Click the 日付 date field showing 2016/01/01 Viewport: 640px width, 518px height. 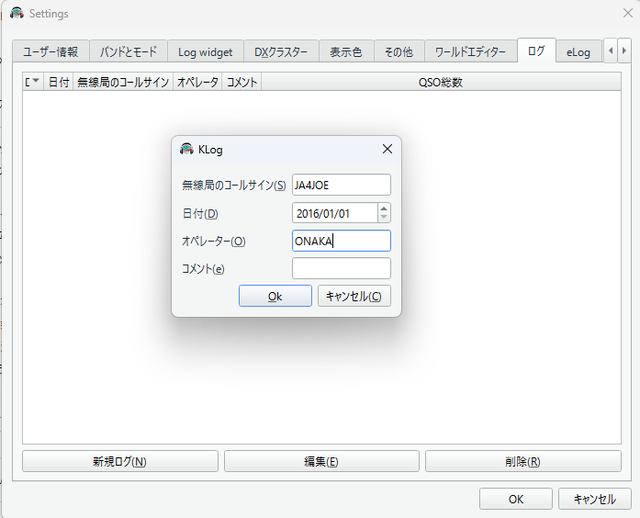coord(335,213)
